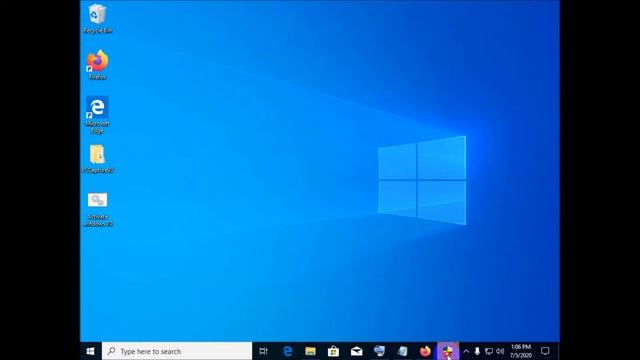640x360 pixels.
Task: Select the zipped folder icon on the desktop
Action: pyautogui.click(x=97, y=159)
